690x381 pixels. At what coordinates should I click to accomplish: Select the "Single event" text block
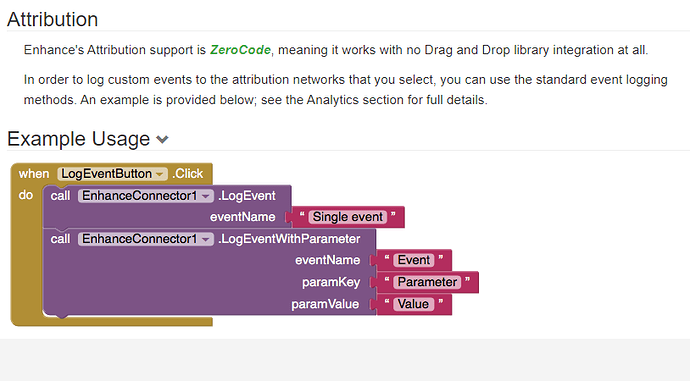[x=348, y=217]
